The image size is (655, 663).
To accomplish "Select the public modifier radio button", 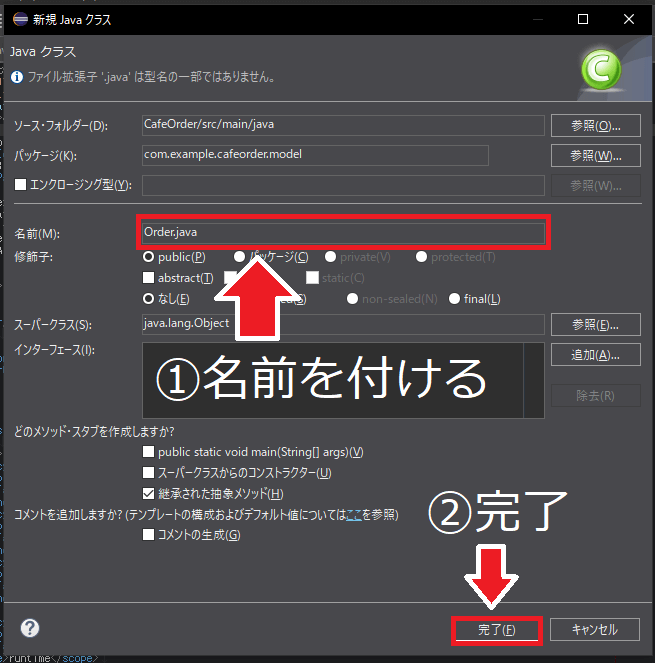I will tap(149, 257).
